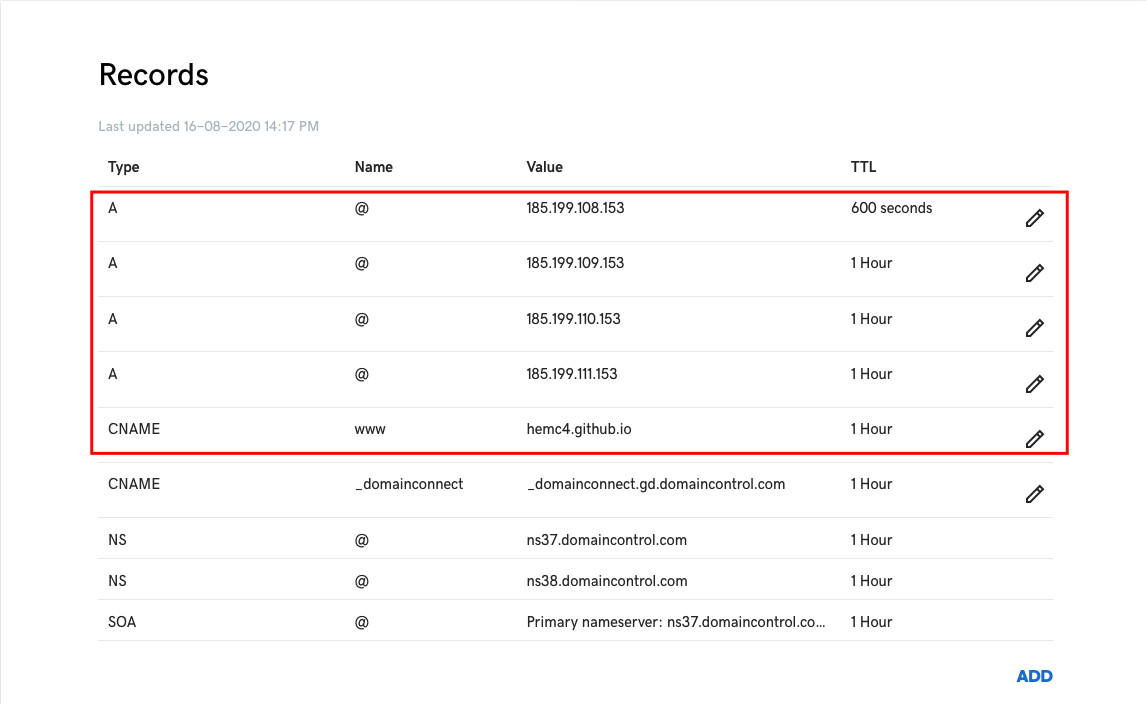Click the www name cell

370,430
